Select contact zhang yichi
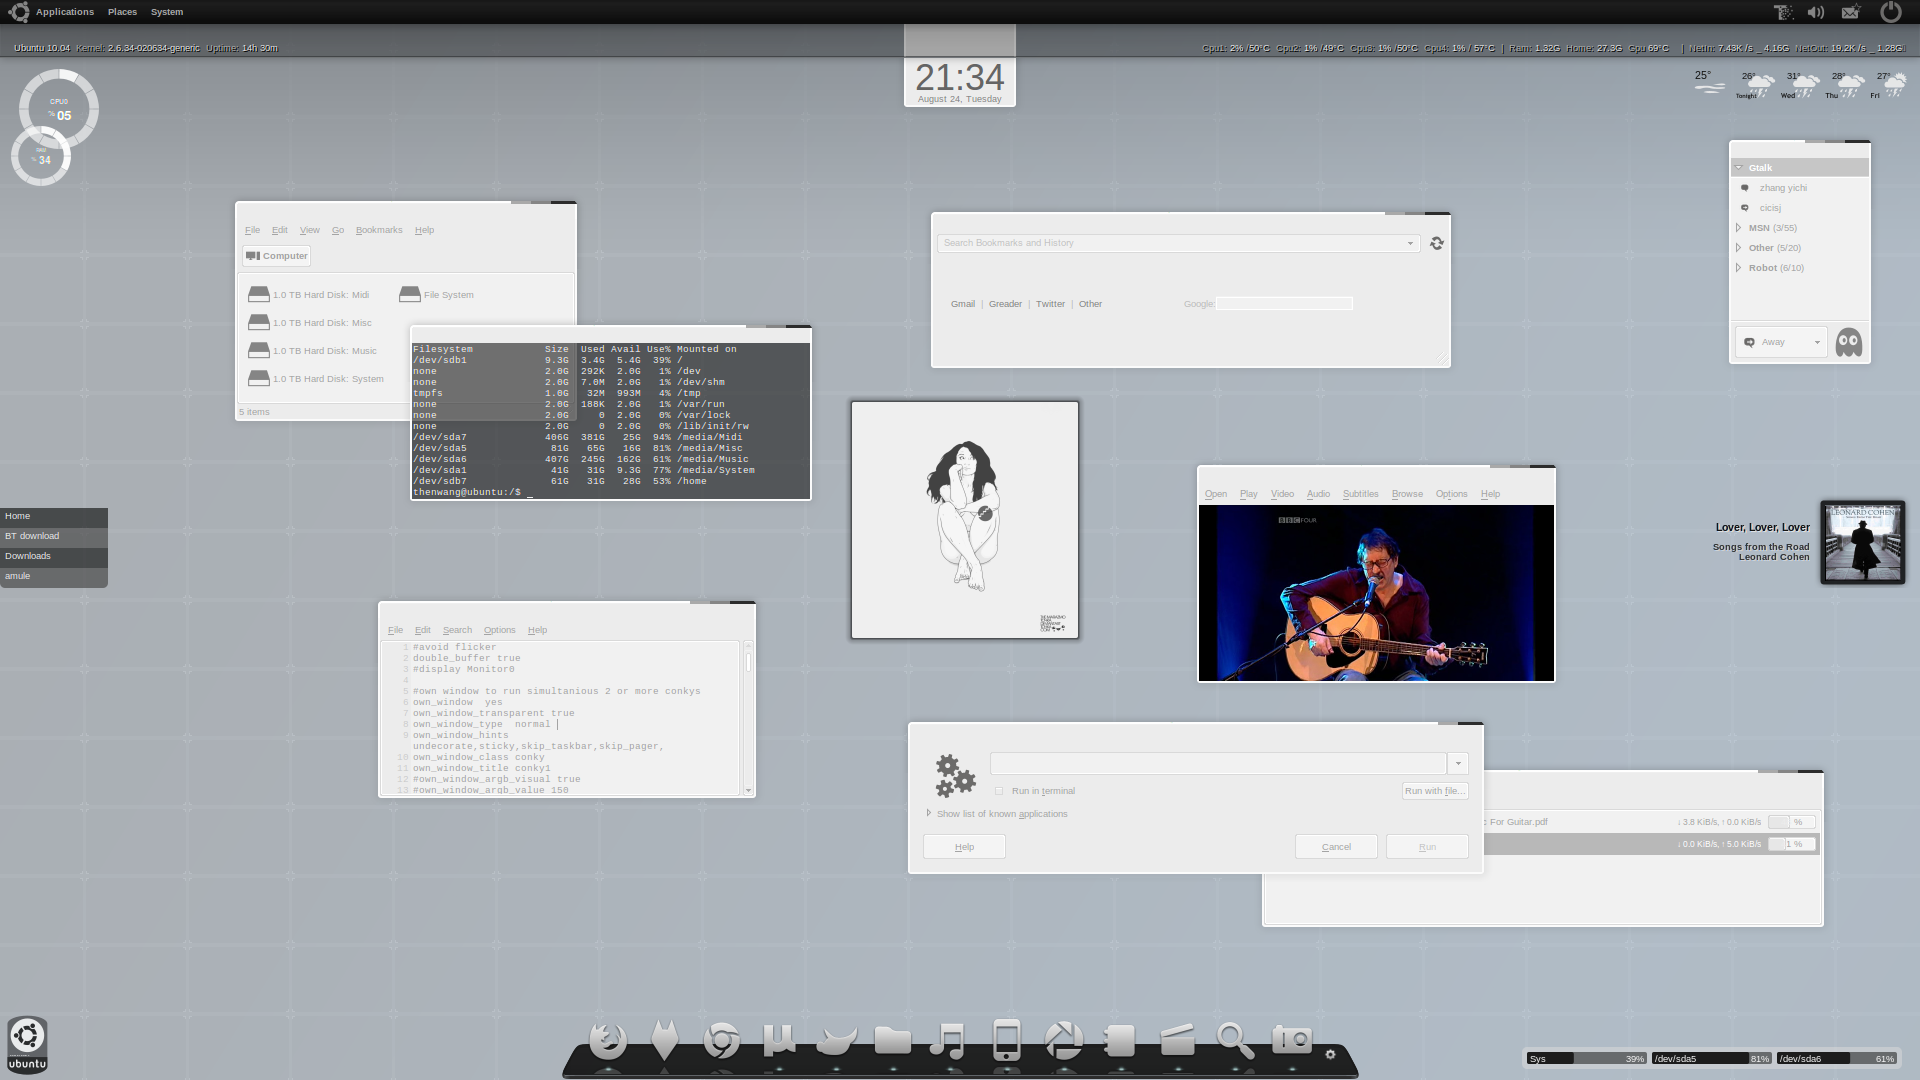This screenshot has width=1920, height=1080. click(x=1783, y=188)
